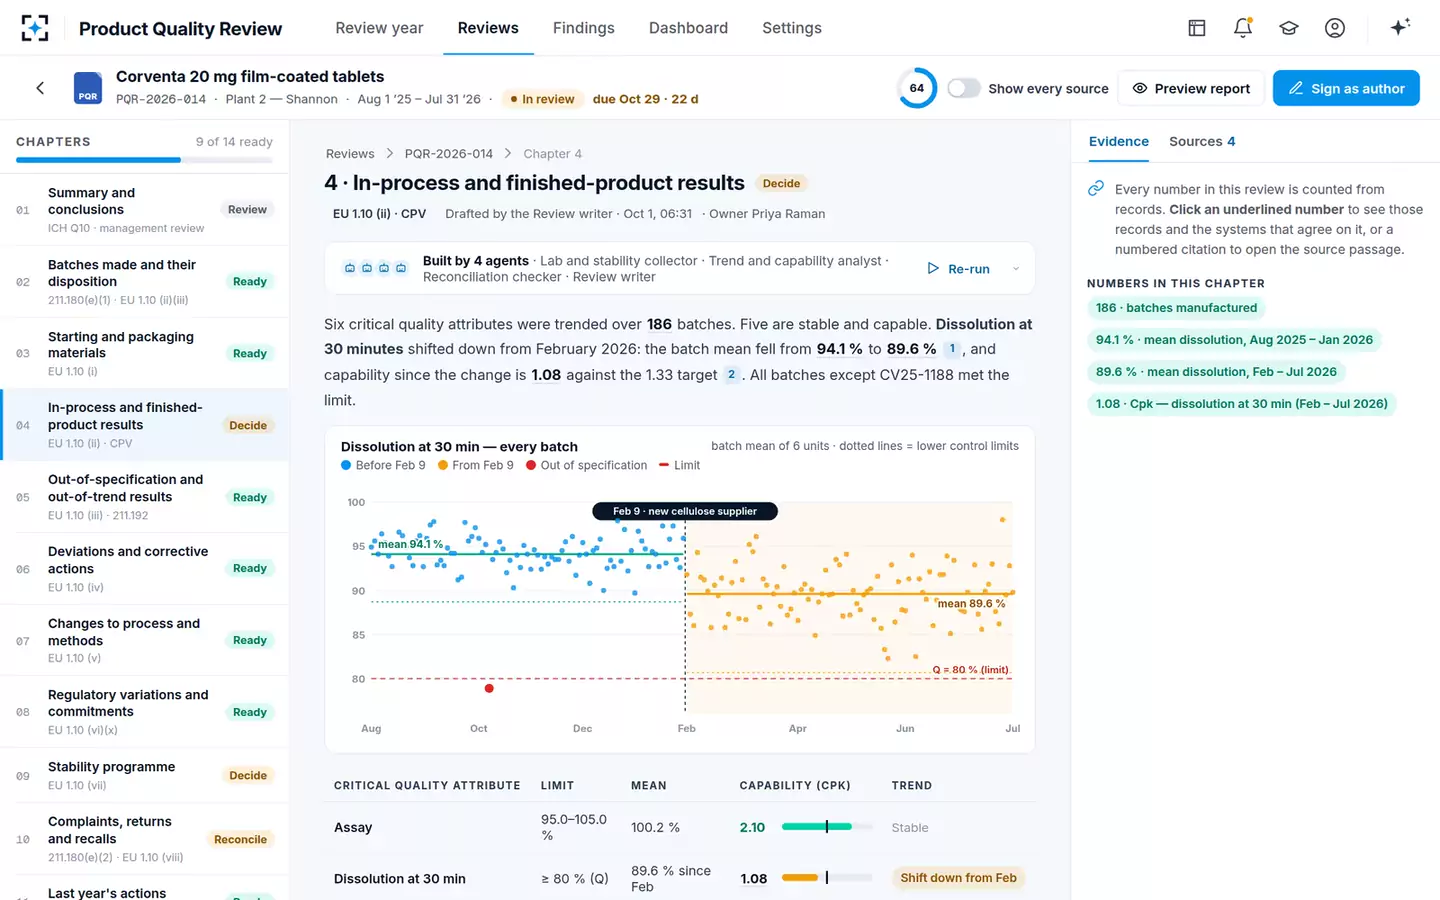Select the Evidence tab
Viewport: 1440px width, 900px height.
[1119, 141]
